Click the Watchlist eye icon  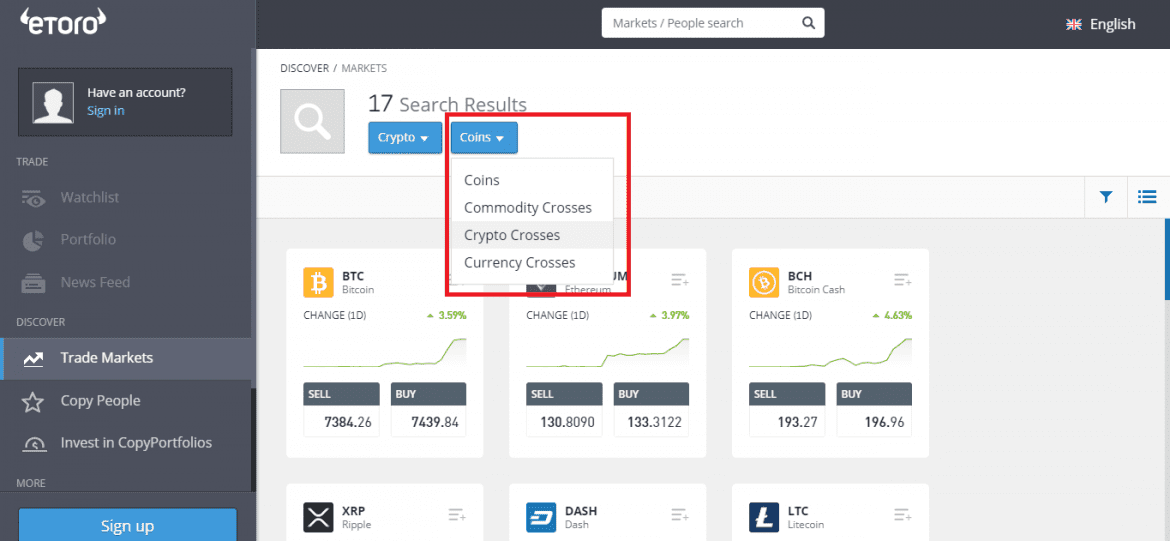32,198
